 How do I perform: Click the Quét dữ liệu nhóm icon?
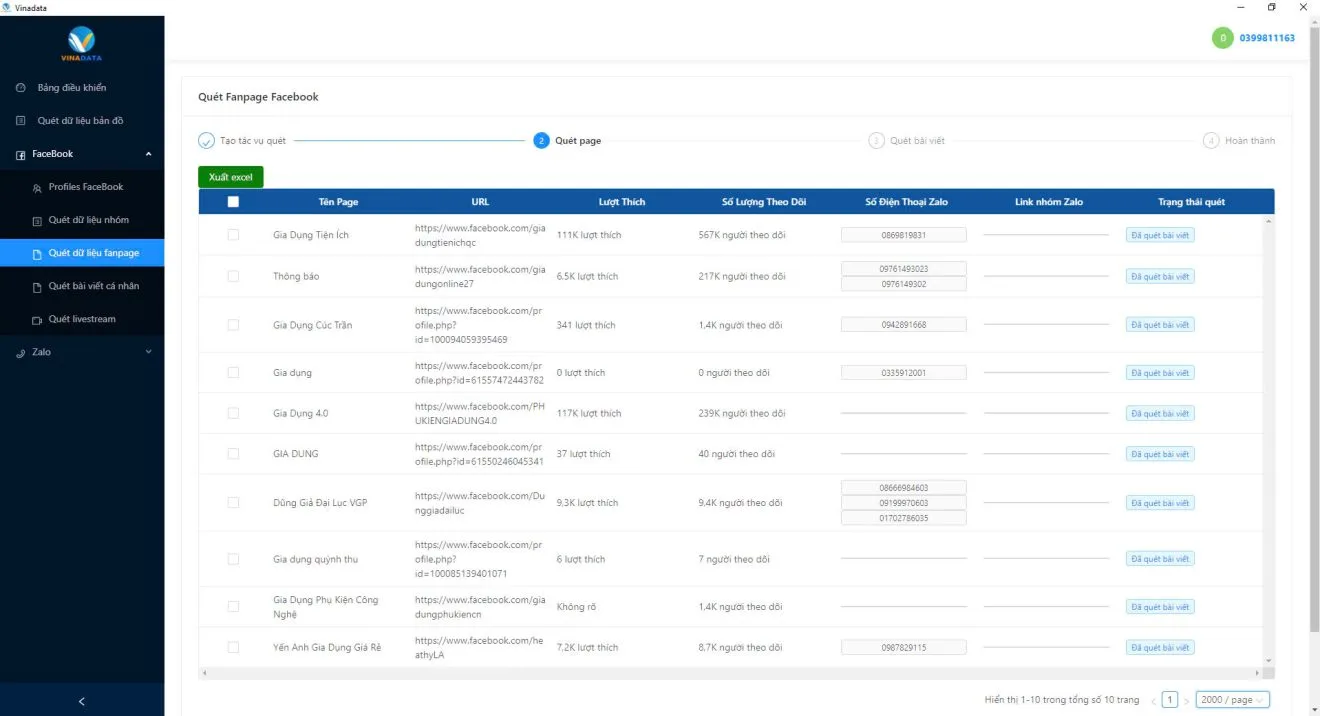pos(37,220)
